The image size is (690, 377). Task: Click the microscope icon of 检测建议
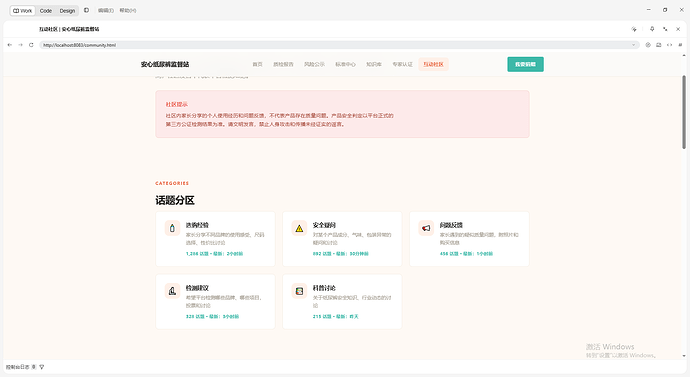[172, 291]
